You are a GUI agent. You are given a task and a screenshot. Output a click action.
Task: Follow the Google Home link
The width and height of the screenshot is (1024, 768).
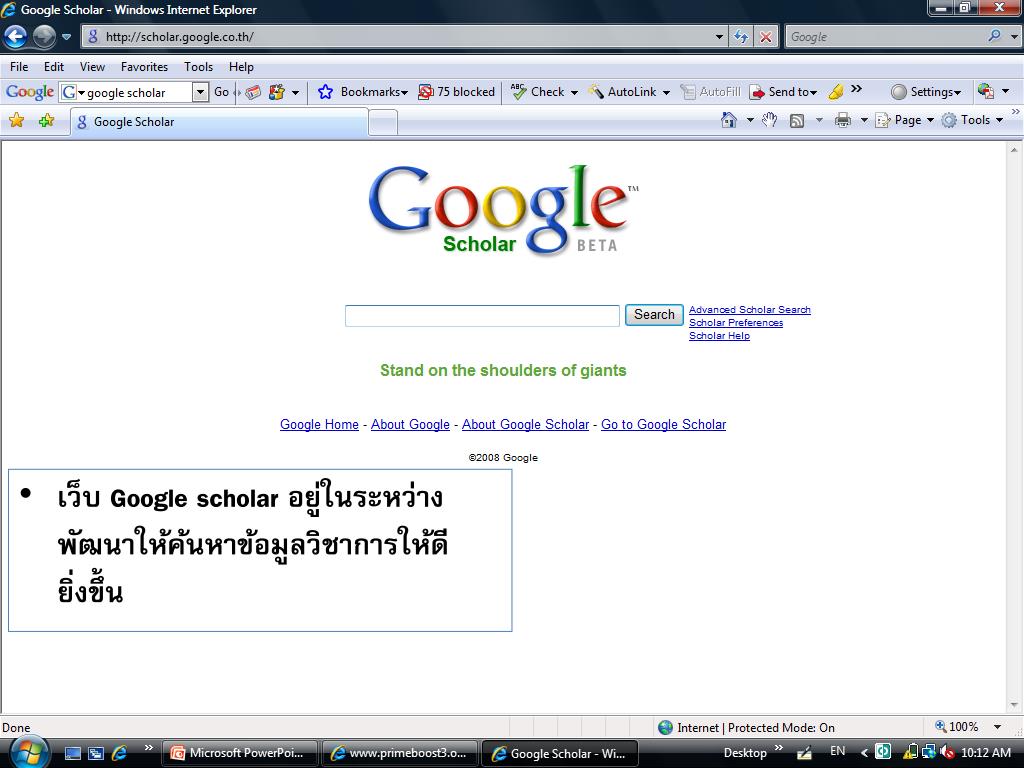coord(319,424)
